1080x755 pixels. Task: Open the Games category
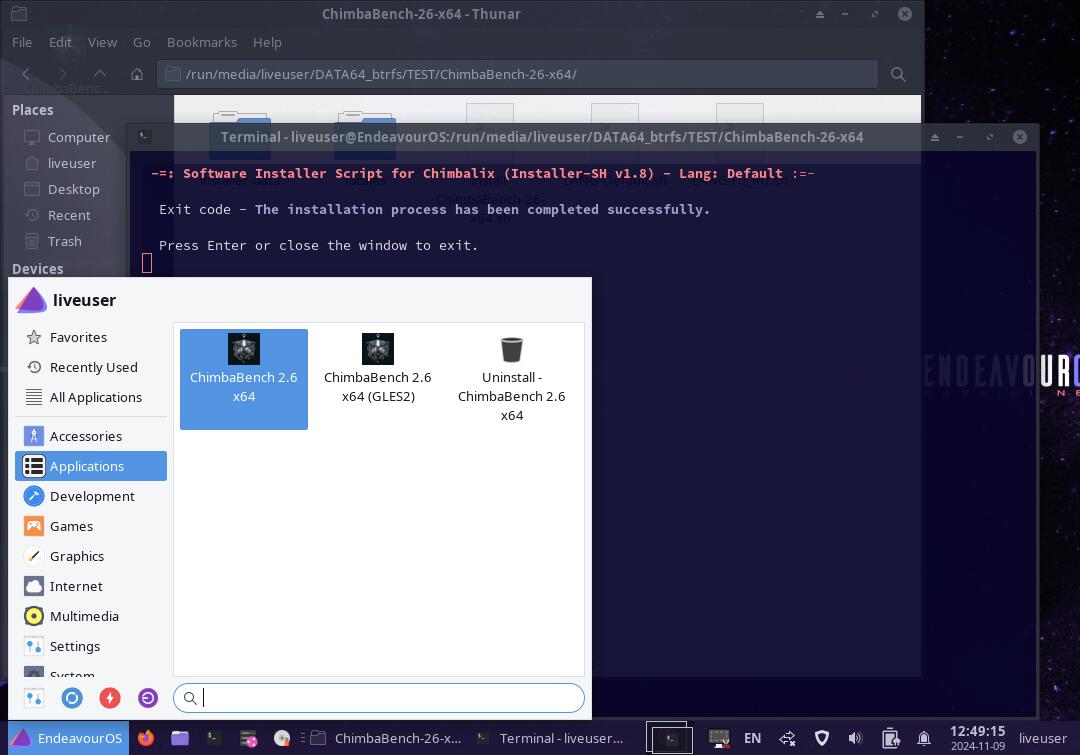91,526
